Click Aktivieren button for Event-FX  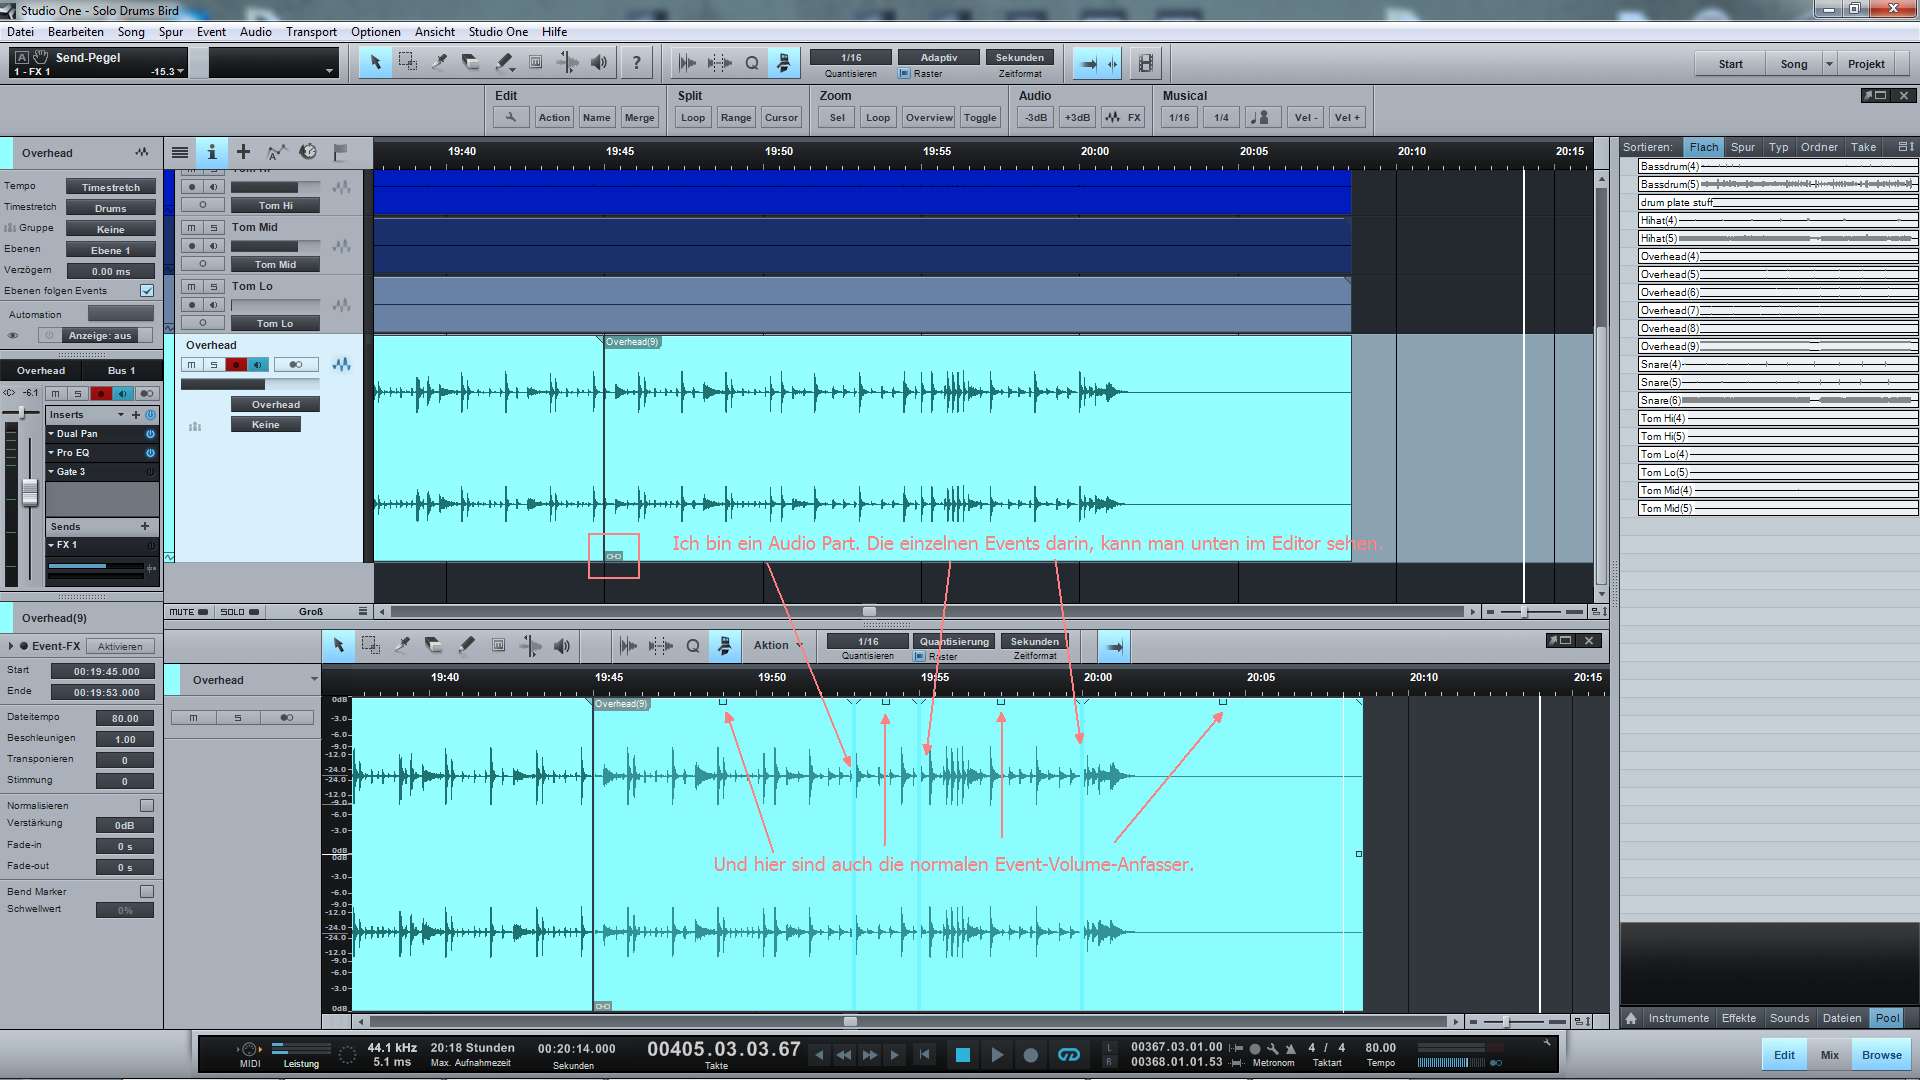(120, 647)
